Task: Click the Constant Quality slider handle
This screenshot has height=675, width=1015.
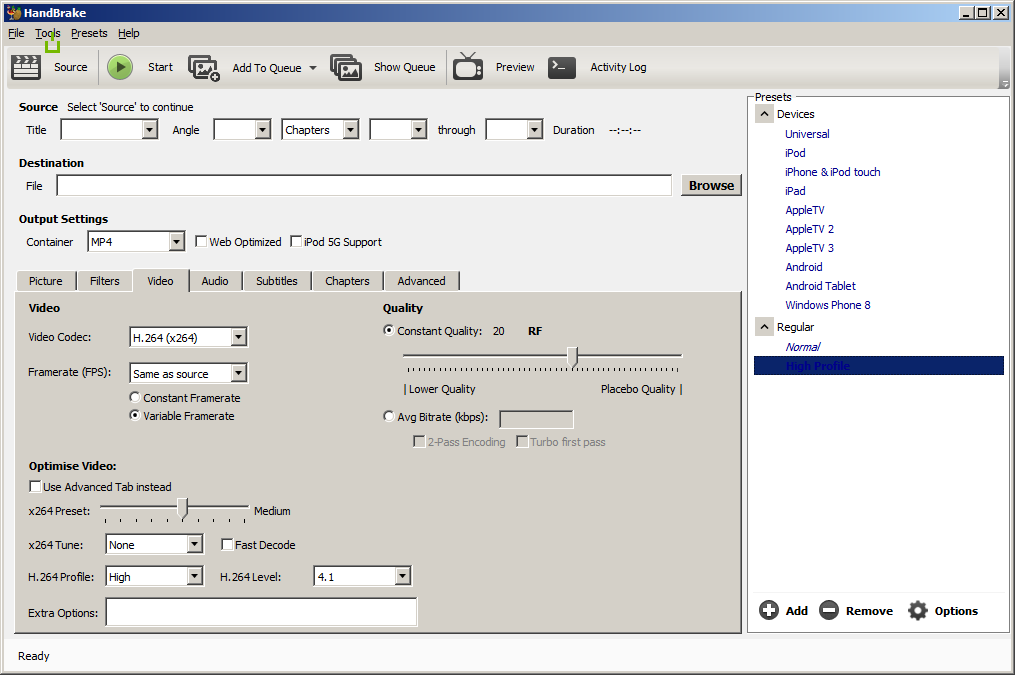Action: (x=573, y=357)
